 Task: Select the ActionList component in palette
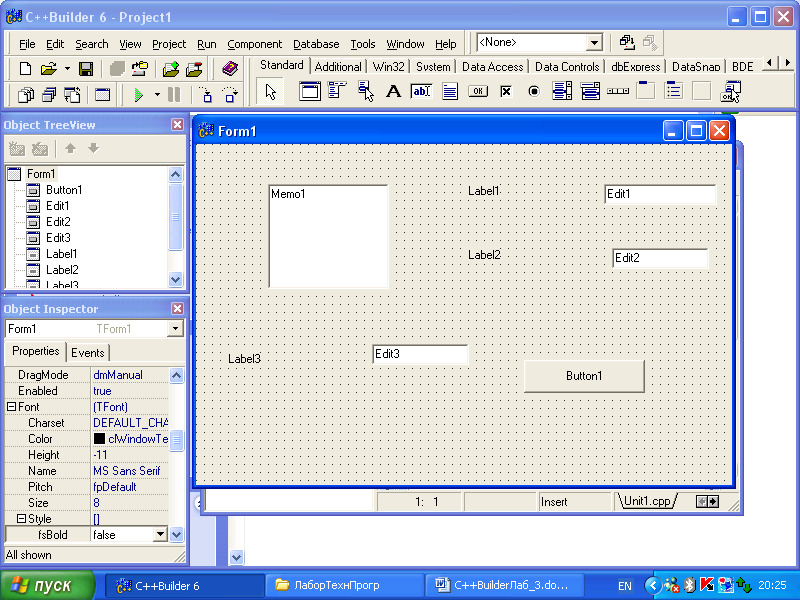[730, 92]
